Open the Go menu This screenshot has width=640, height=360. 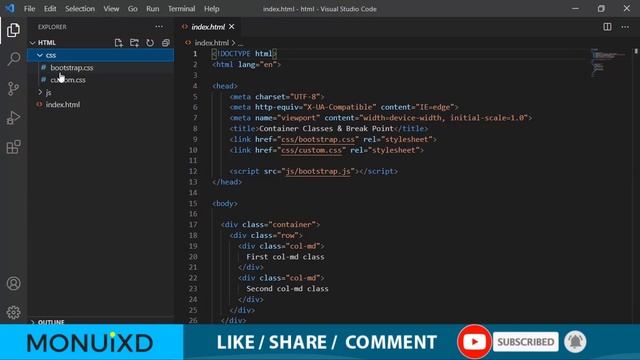(132, 9)
